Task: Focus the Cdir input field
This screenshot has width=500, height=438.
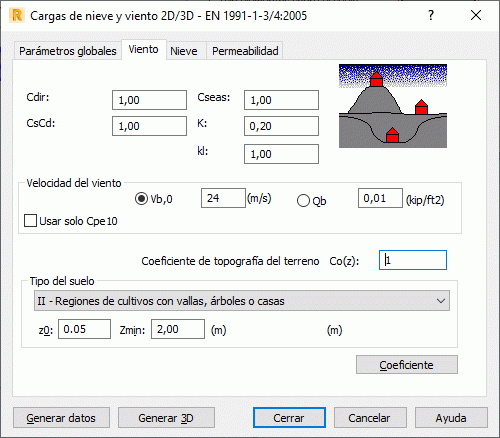Action: pos(149,100)
